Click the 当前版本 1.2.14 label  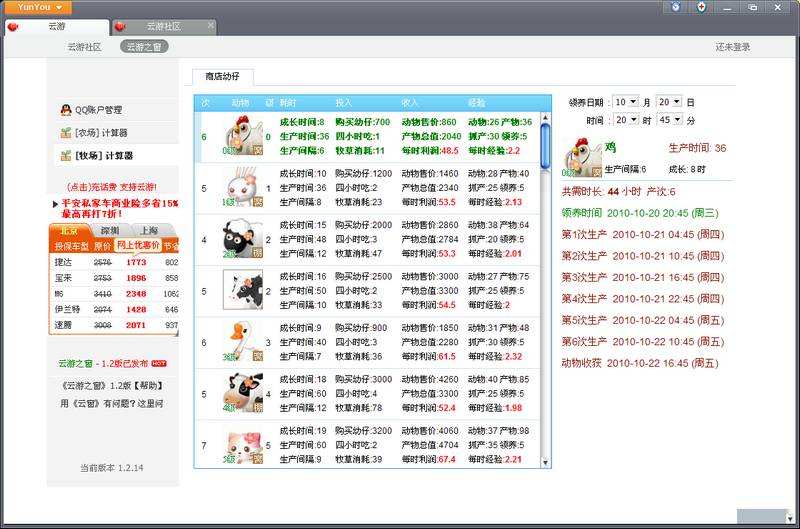pyautogui.click(x=112, y=468)
